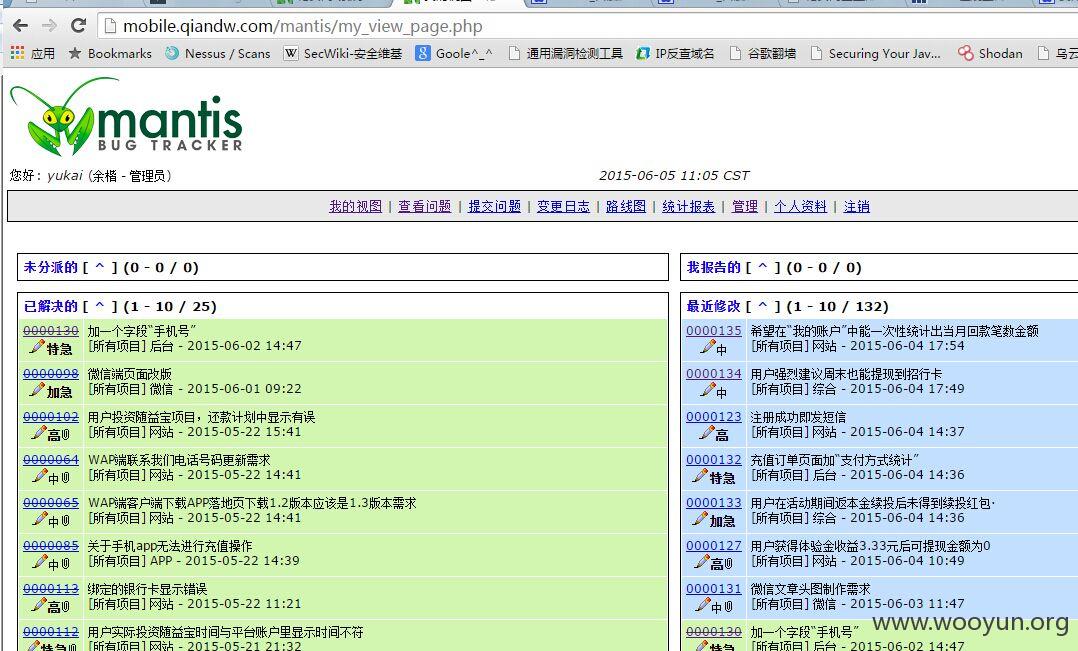1078x651 pixels.
Task: Go back using the browser back arrow
Action: (x=21, y=26)
